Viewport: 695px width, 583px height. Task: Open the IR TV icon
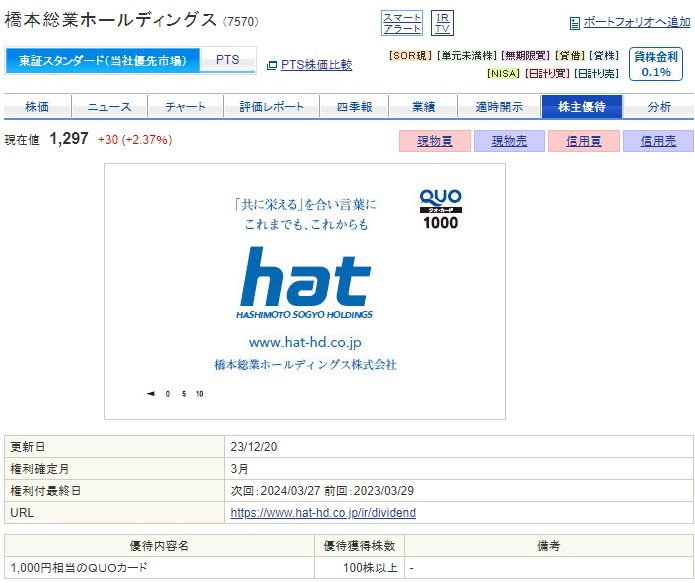point(442,23)
